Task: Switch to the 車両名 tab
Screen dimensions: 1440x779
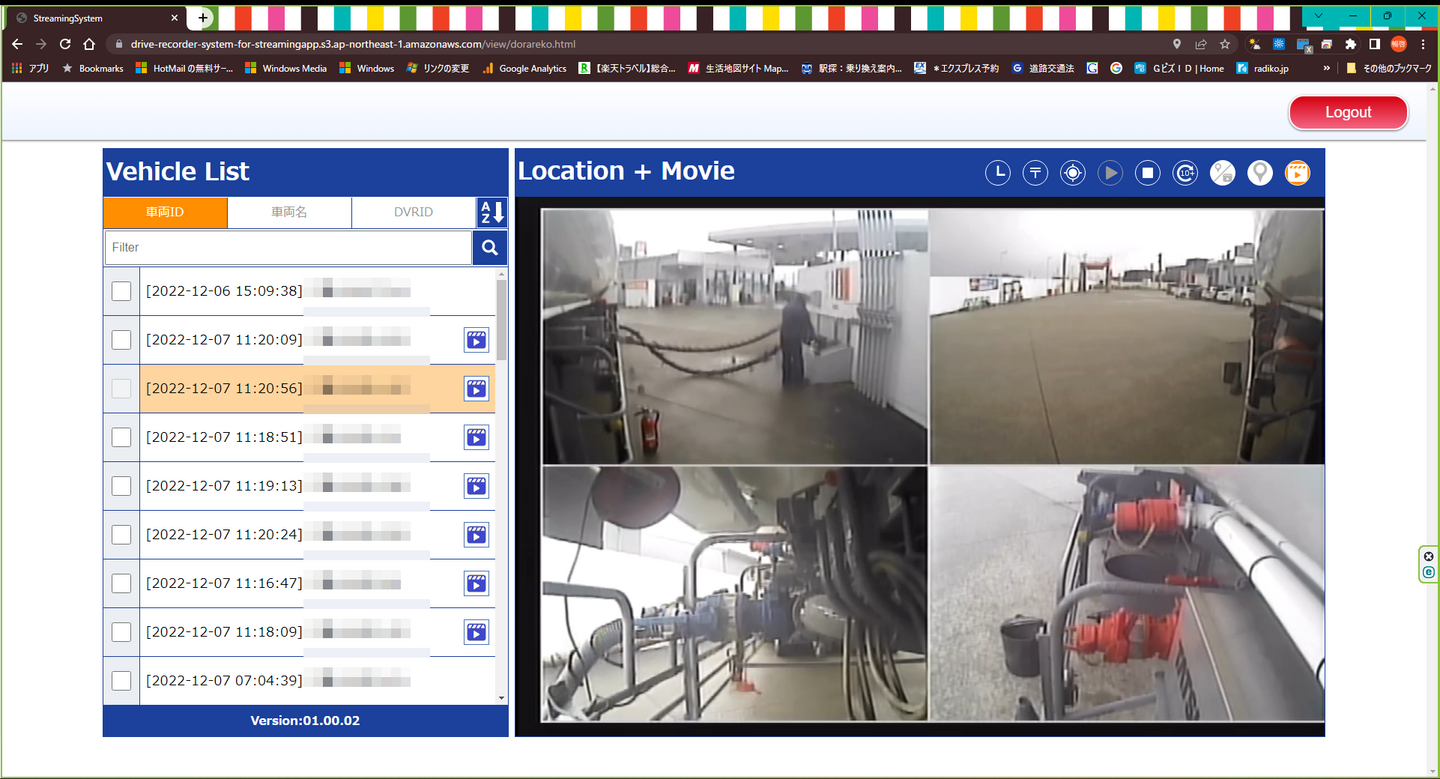Action: tap(289, 212)
